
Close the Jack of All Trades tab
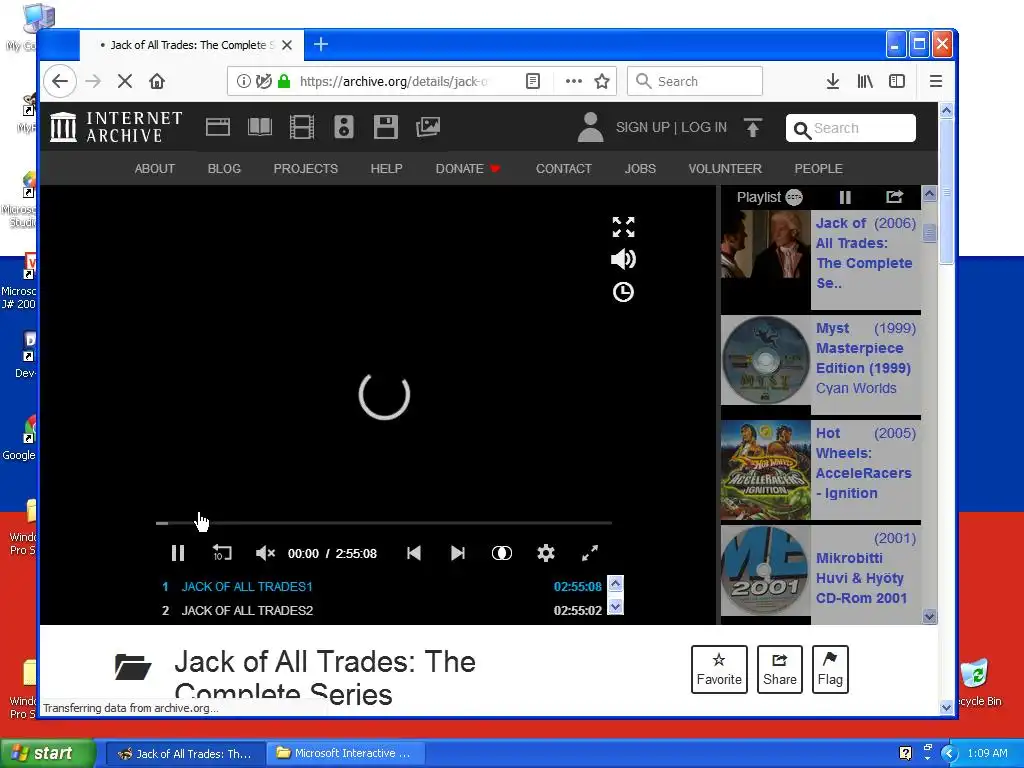tap(287, 45)
